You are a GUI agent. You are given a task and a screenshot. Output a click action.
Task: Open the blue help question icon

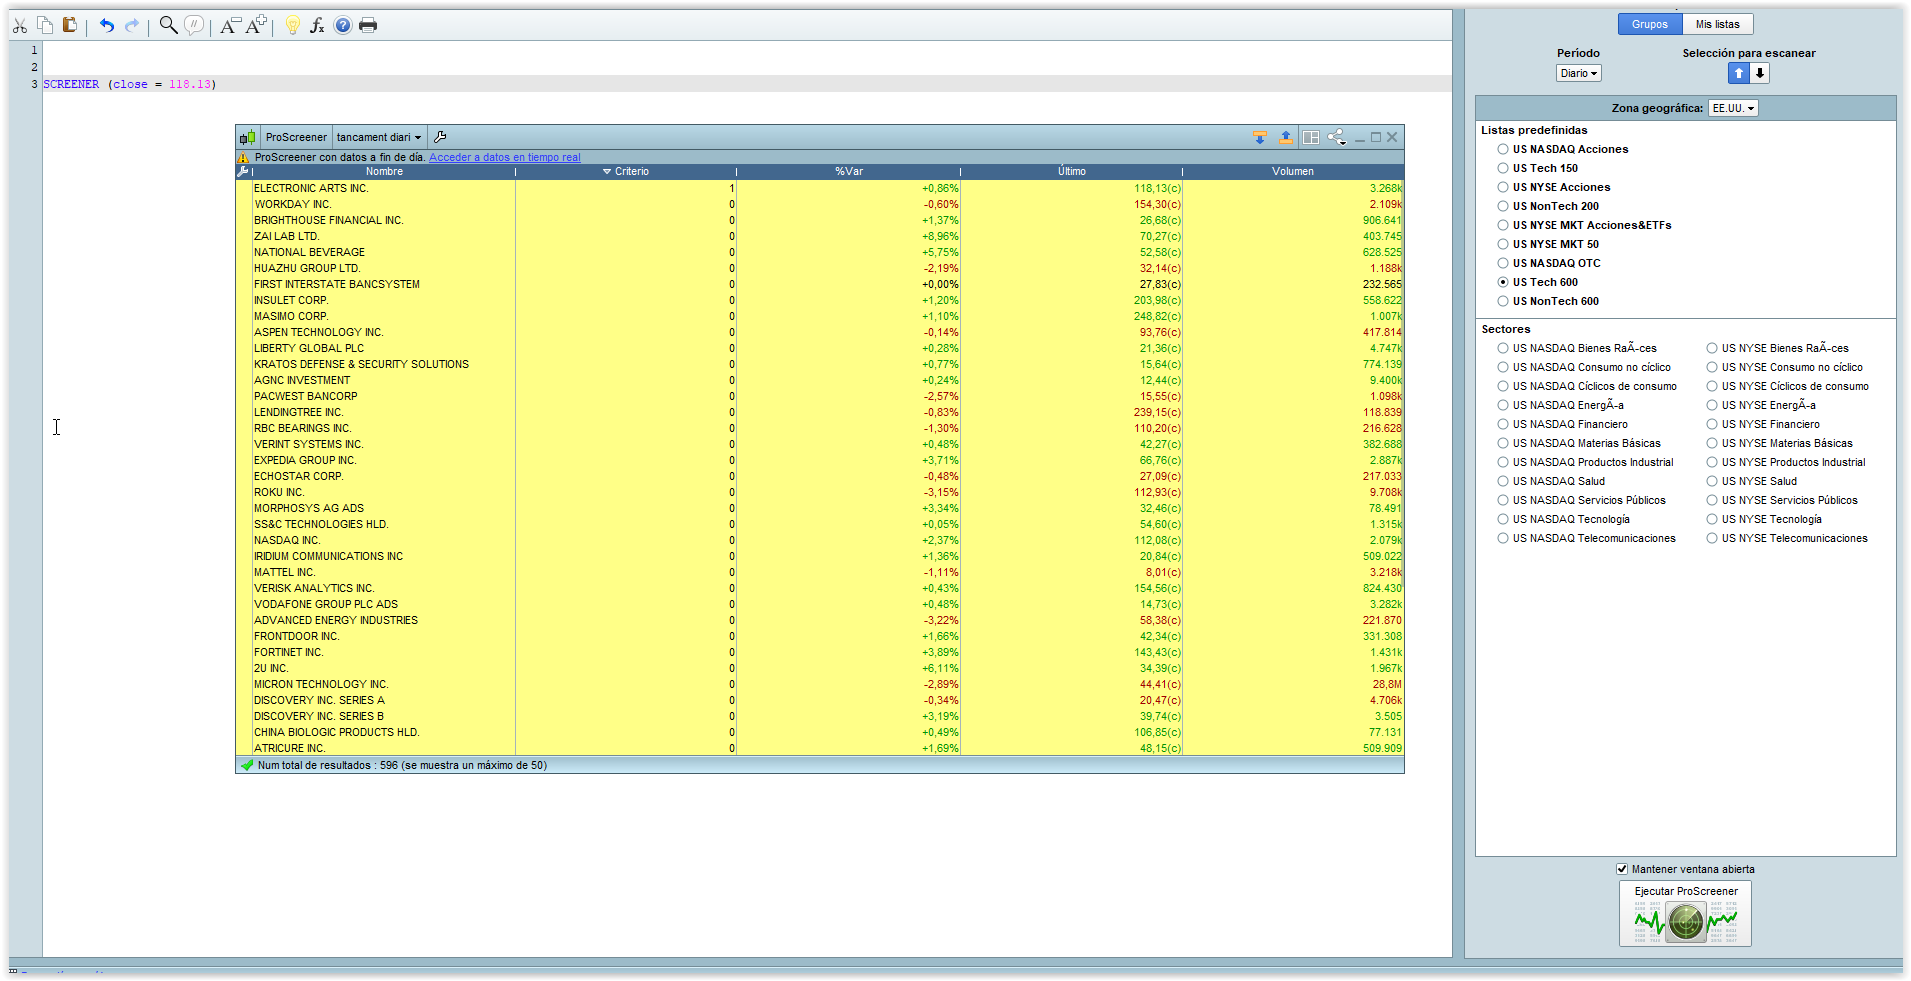point(343,25)
